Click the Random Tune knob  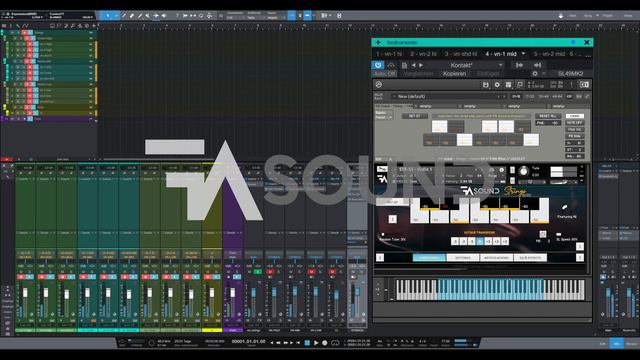point(383,235)
